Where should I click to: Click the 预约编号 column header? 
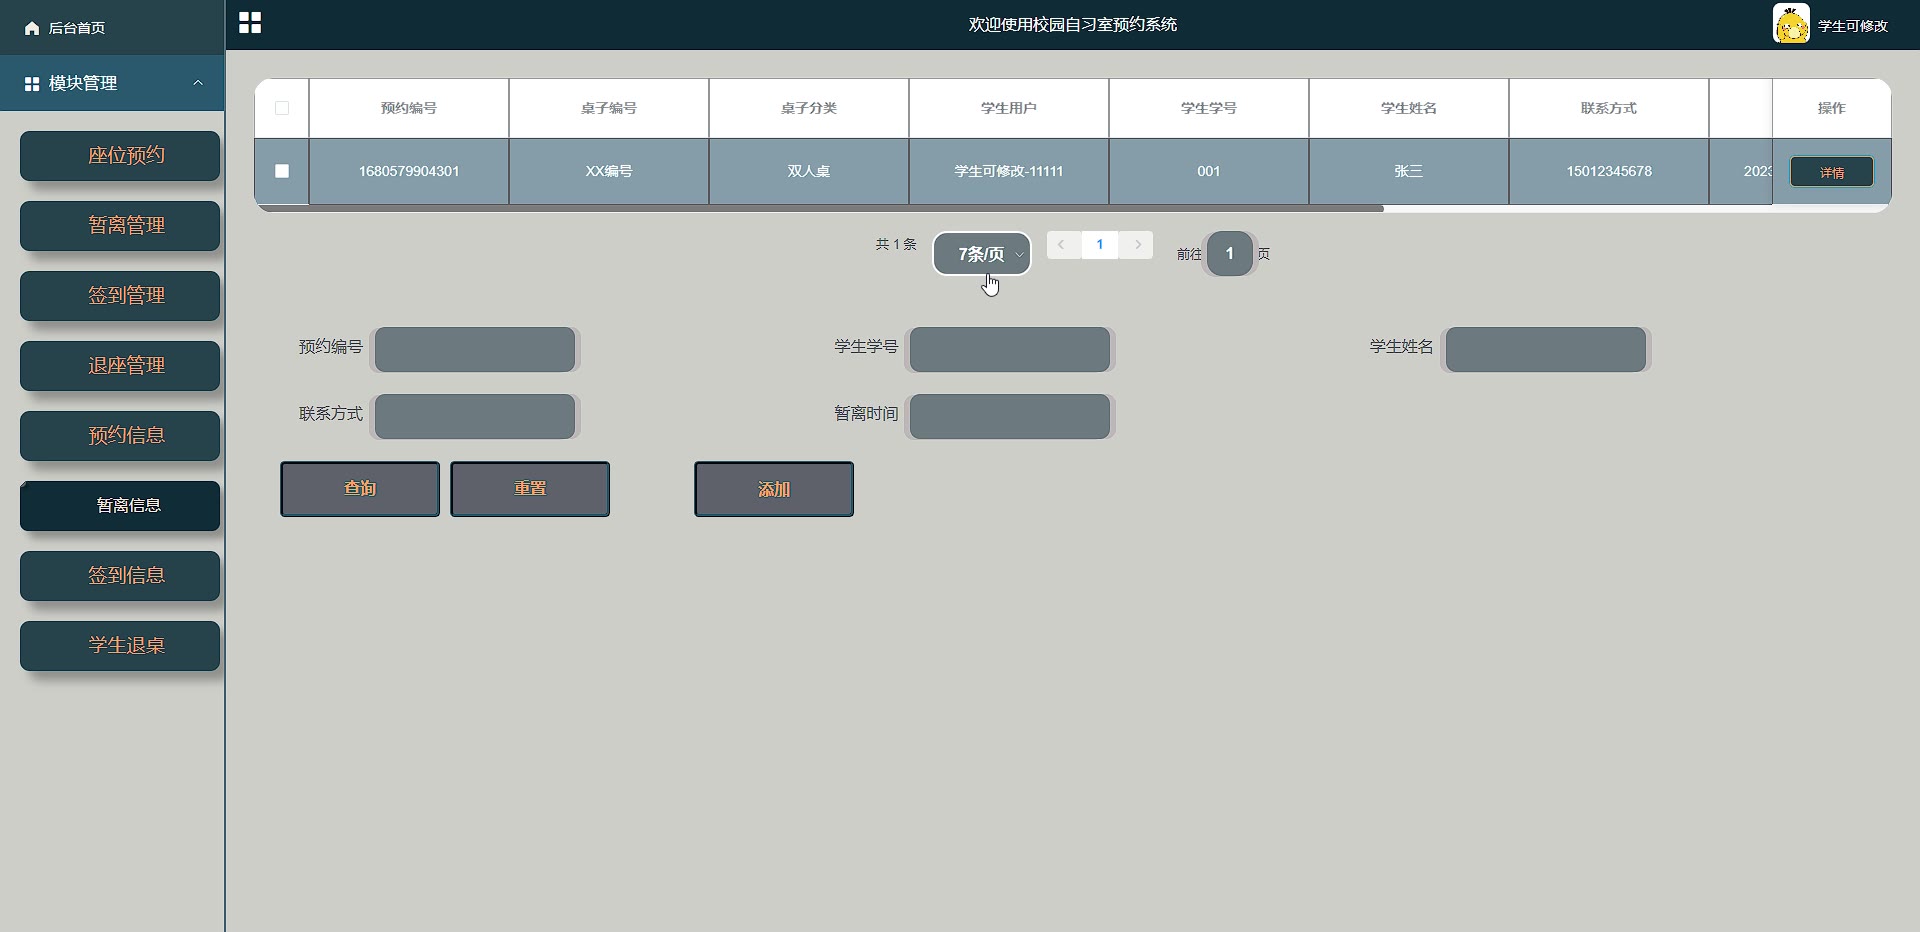point(409,108)
